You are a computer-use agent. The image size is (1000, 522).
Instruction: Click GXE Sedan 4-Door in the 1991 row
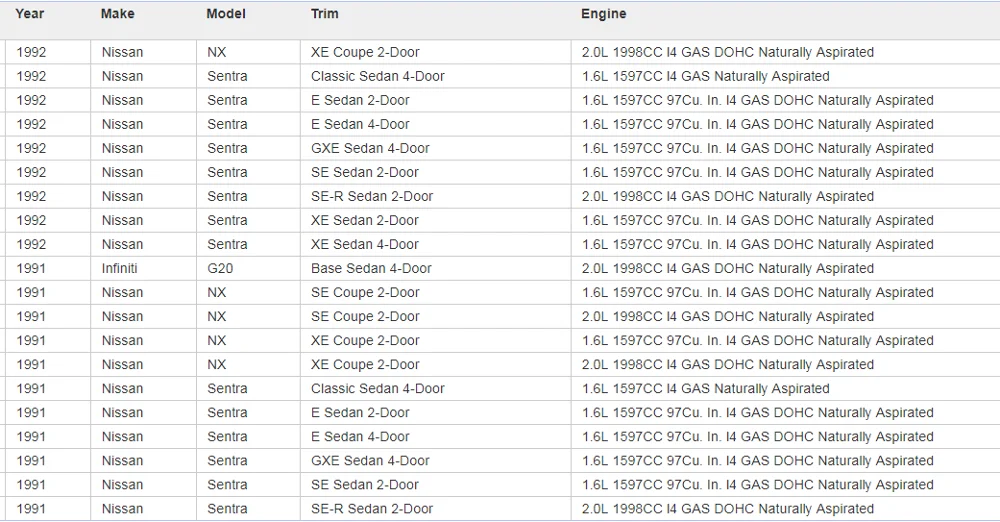pos(370,460)
